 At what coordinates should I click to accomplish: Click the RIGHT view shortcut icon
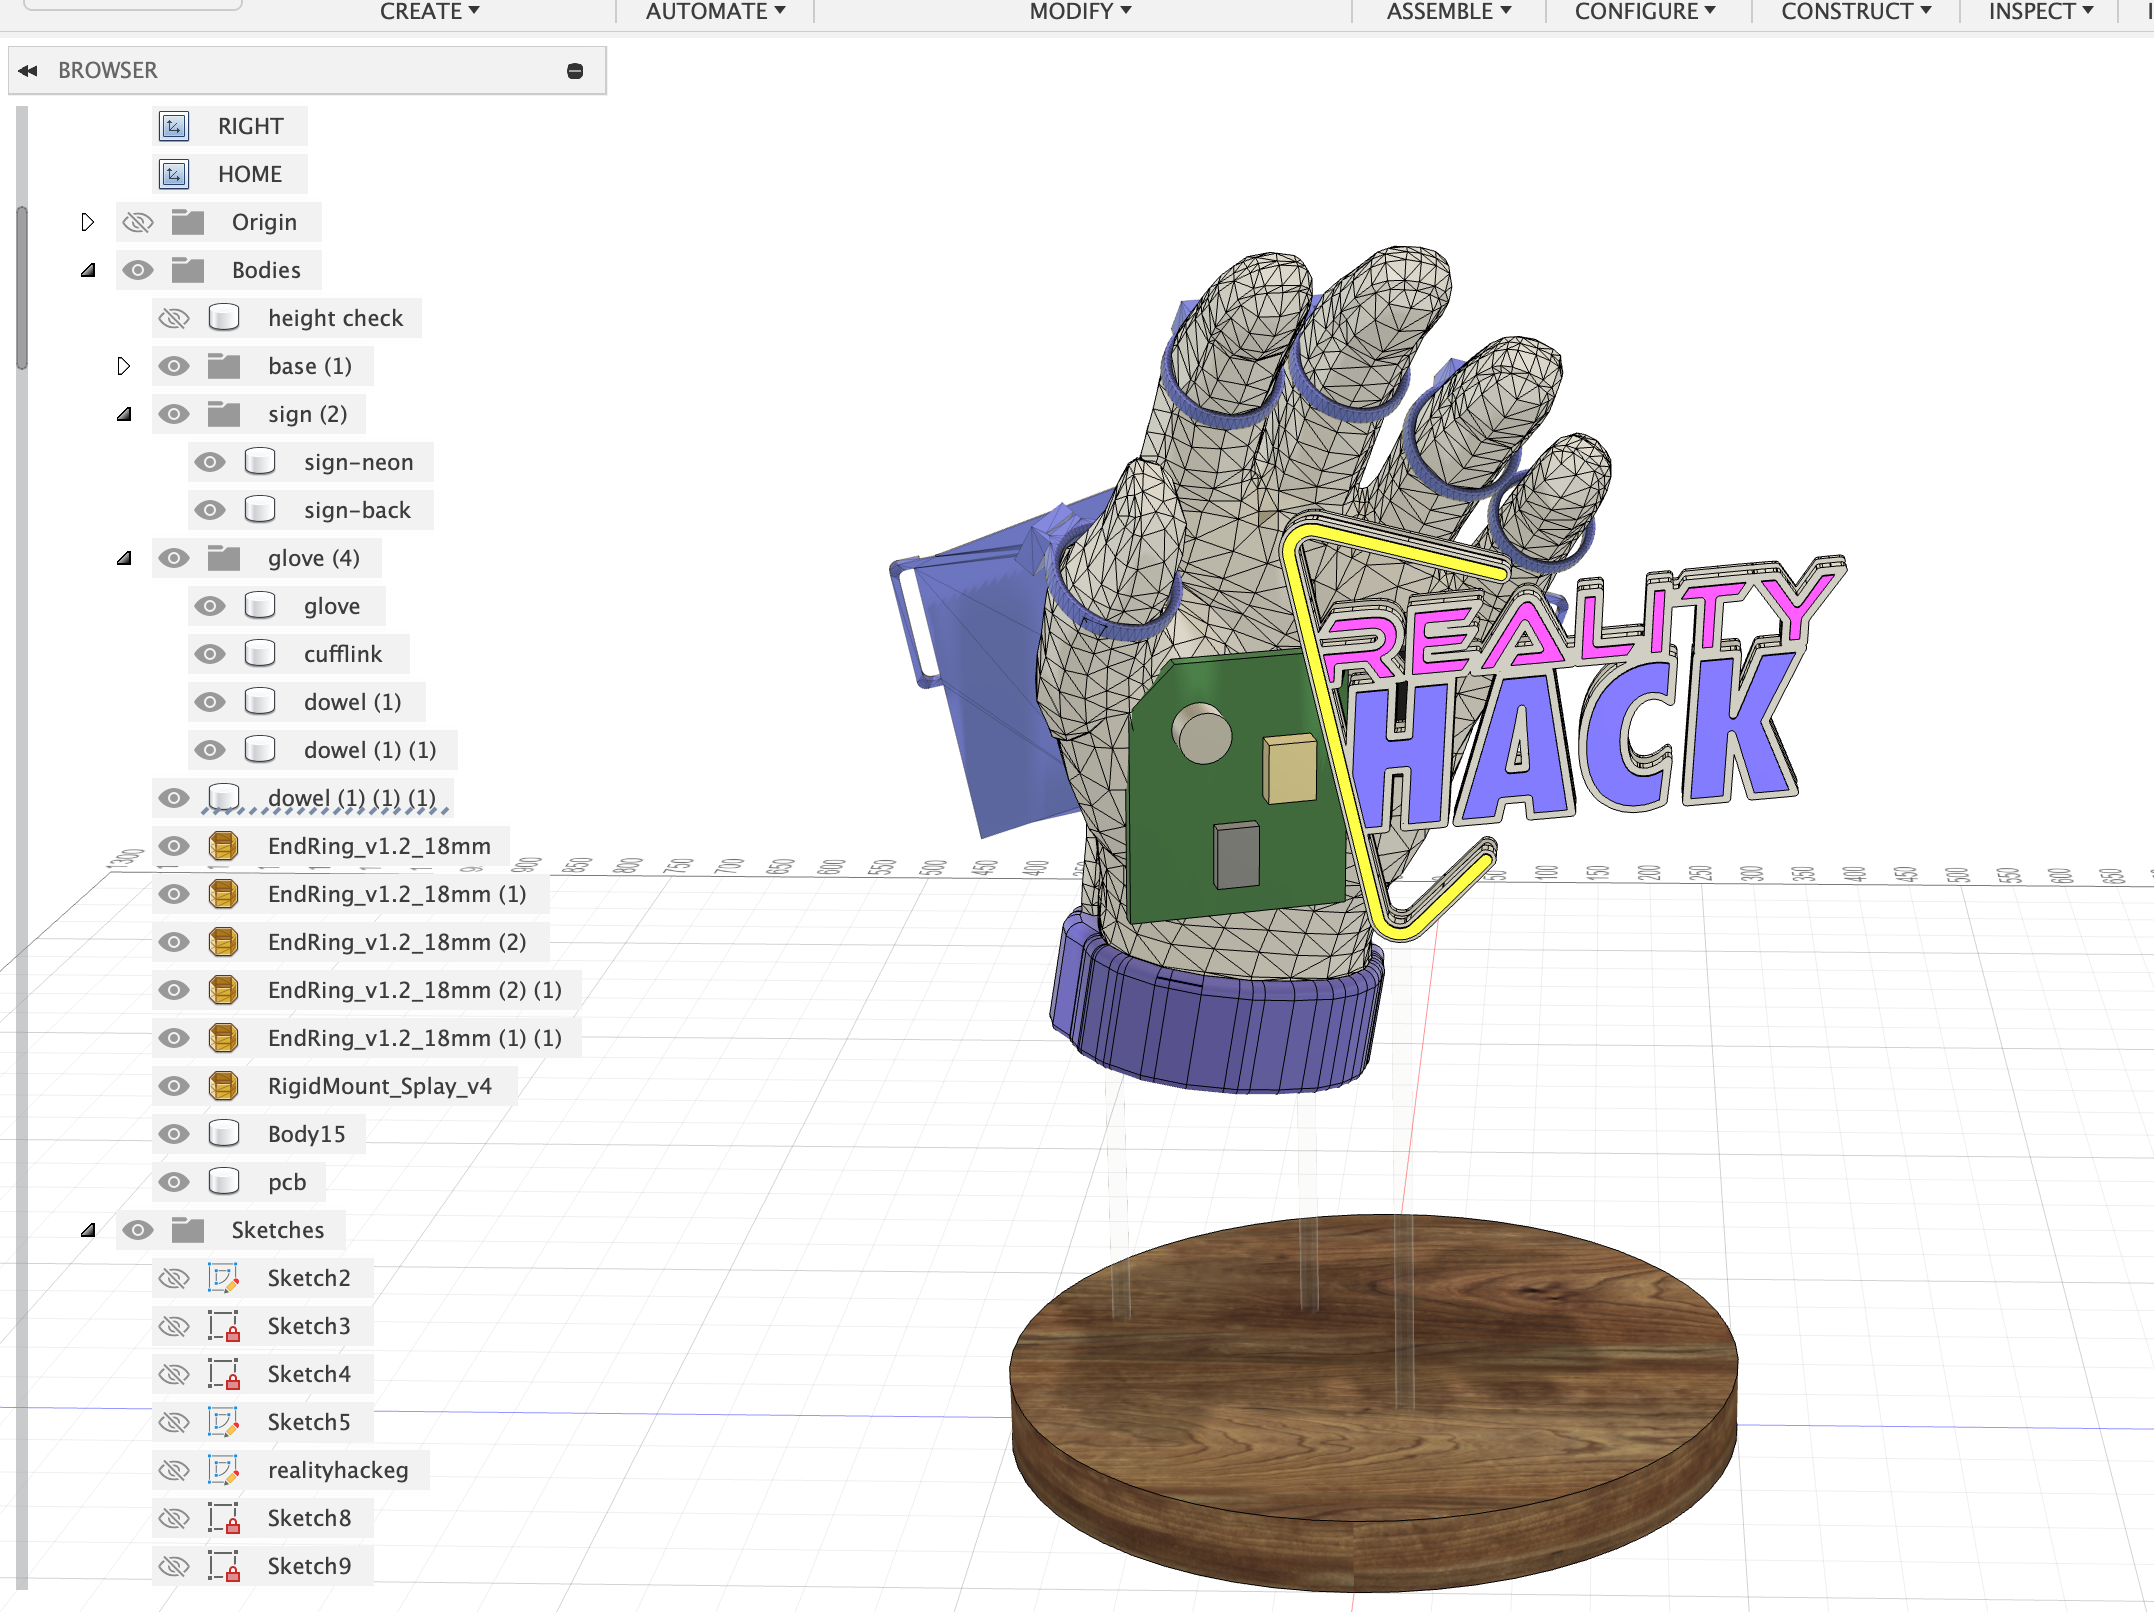coord(174,125)
